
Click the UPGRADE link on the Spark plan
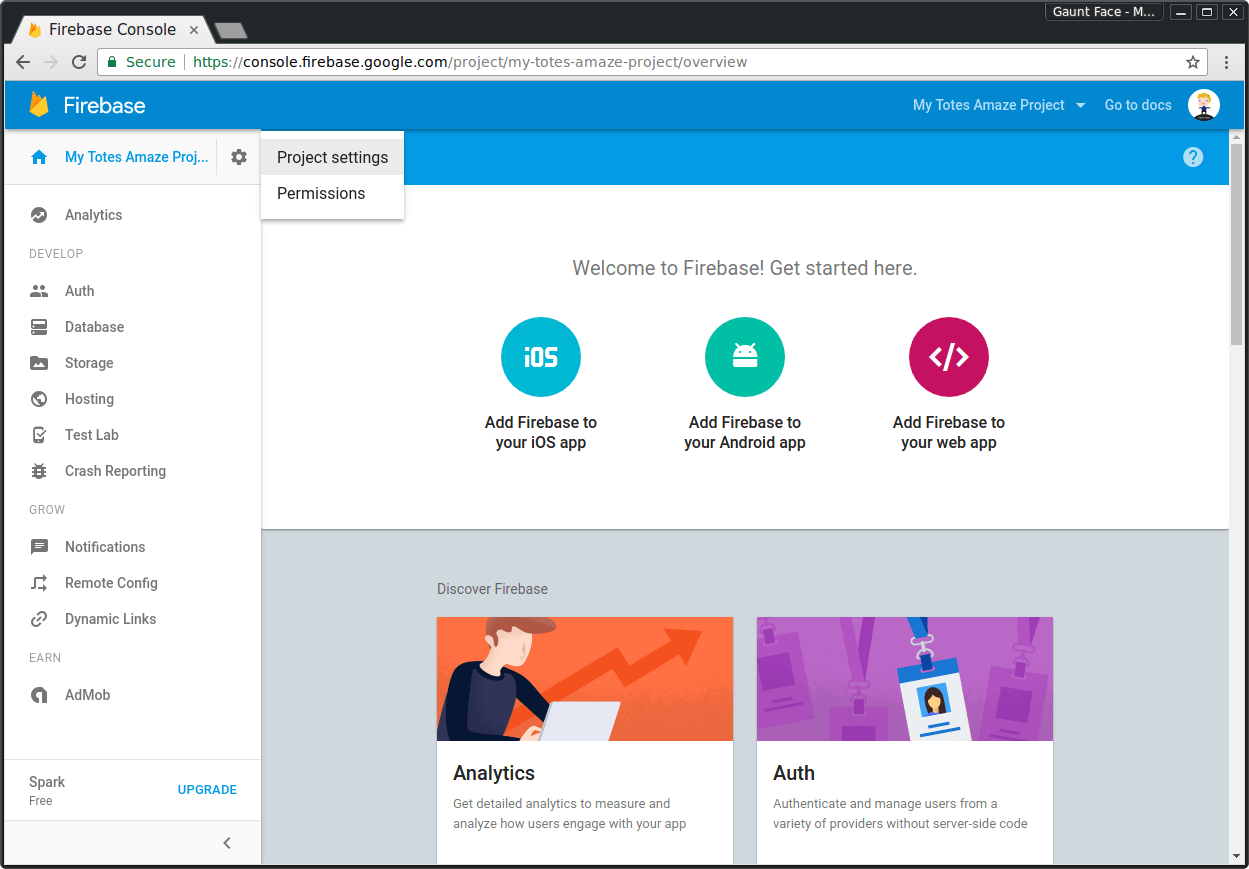coord(207,789)
